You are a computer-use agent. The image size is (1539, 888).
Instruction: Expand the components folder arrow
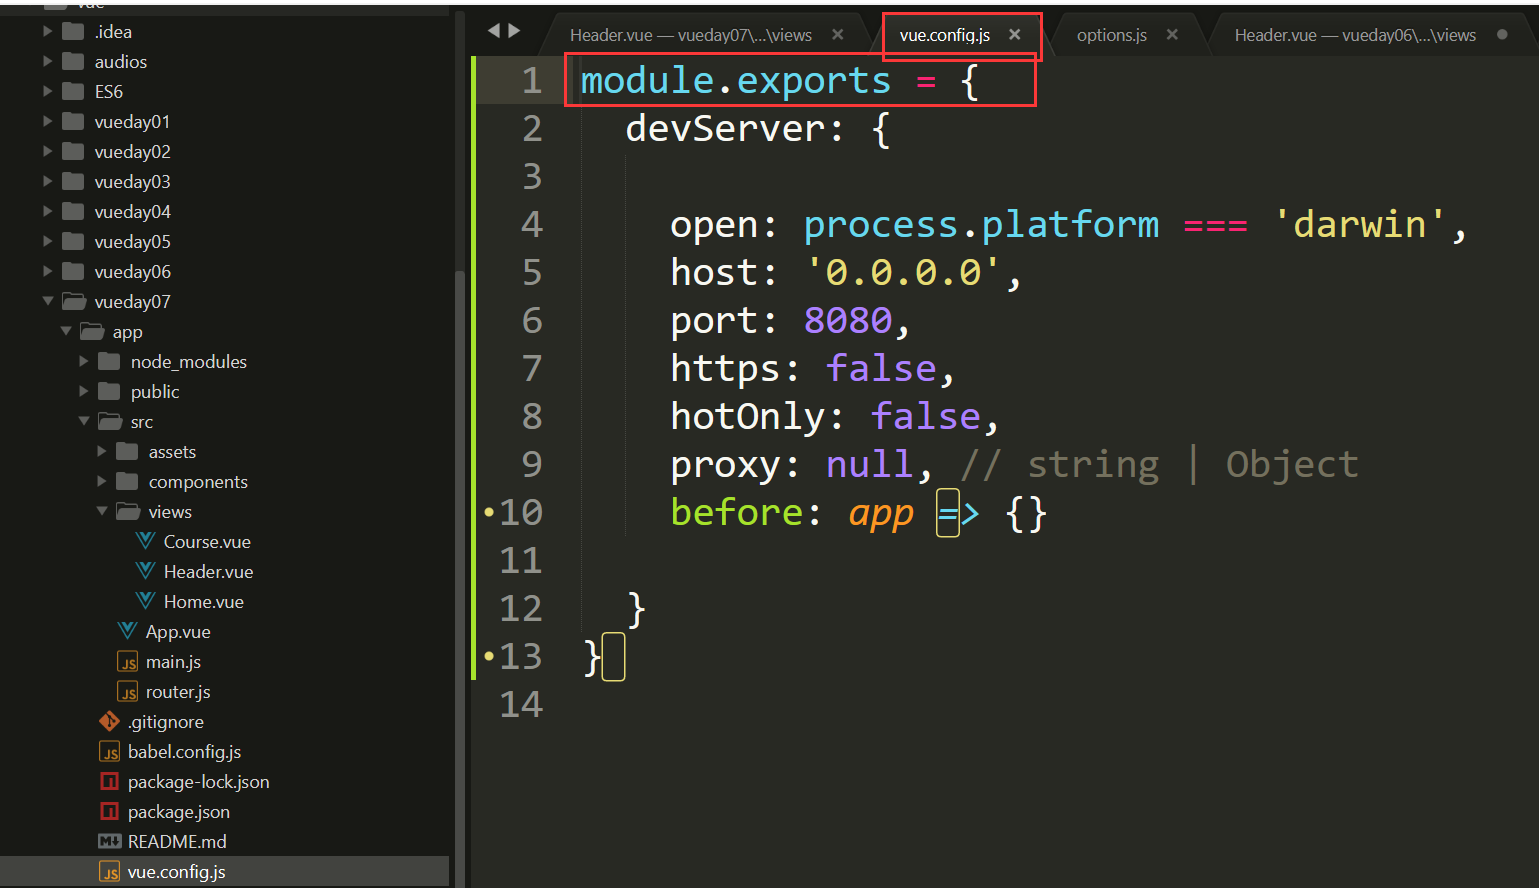pyautogui.click(x=101, y=482)
